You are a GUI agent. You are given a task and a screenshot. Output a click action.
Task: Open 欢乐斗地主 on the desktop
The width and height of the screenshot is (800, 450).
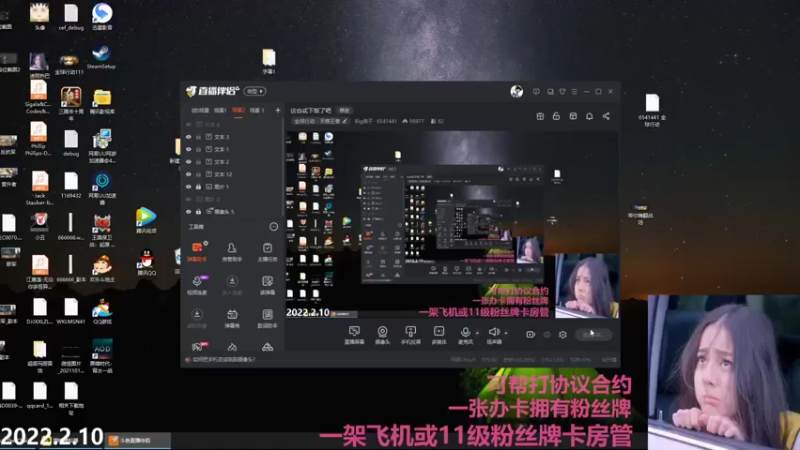pyautogui.click(x=102, y=269)
